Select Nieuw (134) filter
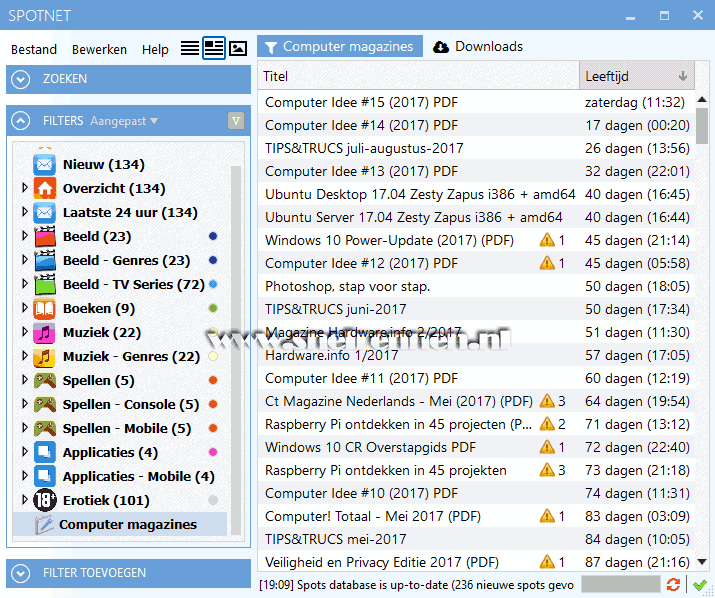The width and height of the screenshot is (715, 598). coord(104,164)
